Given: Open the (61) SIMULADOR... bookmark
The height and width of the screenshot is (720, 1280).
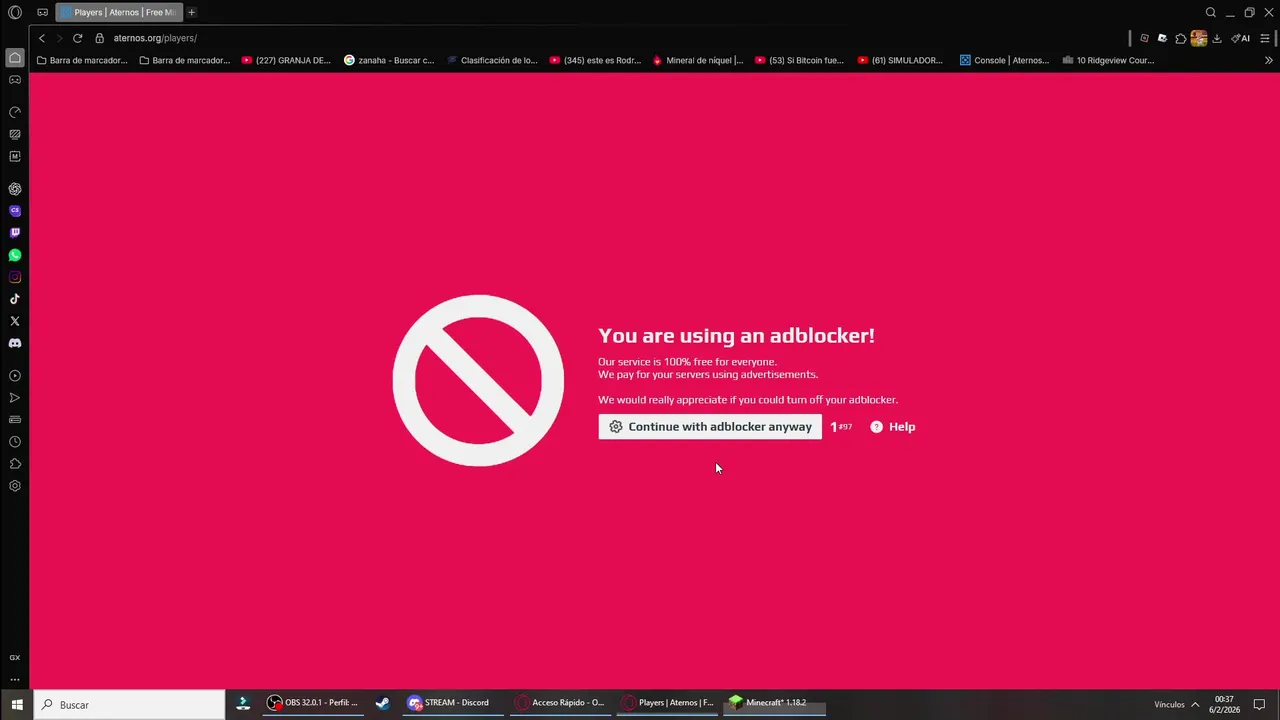Looking at the screenshot, I should coord(902,60).
